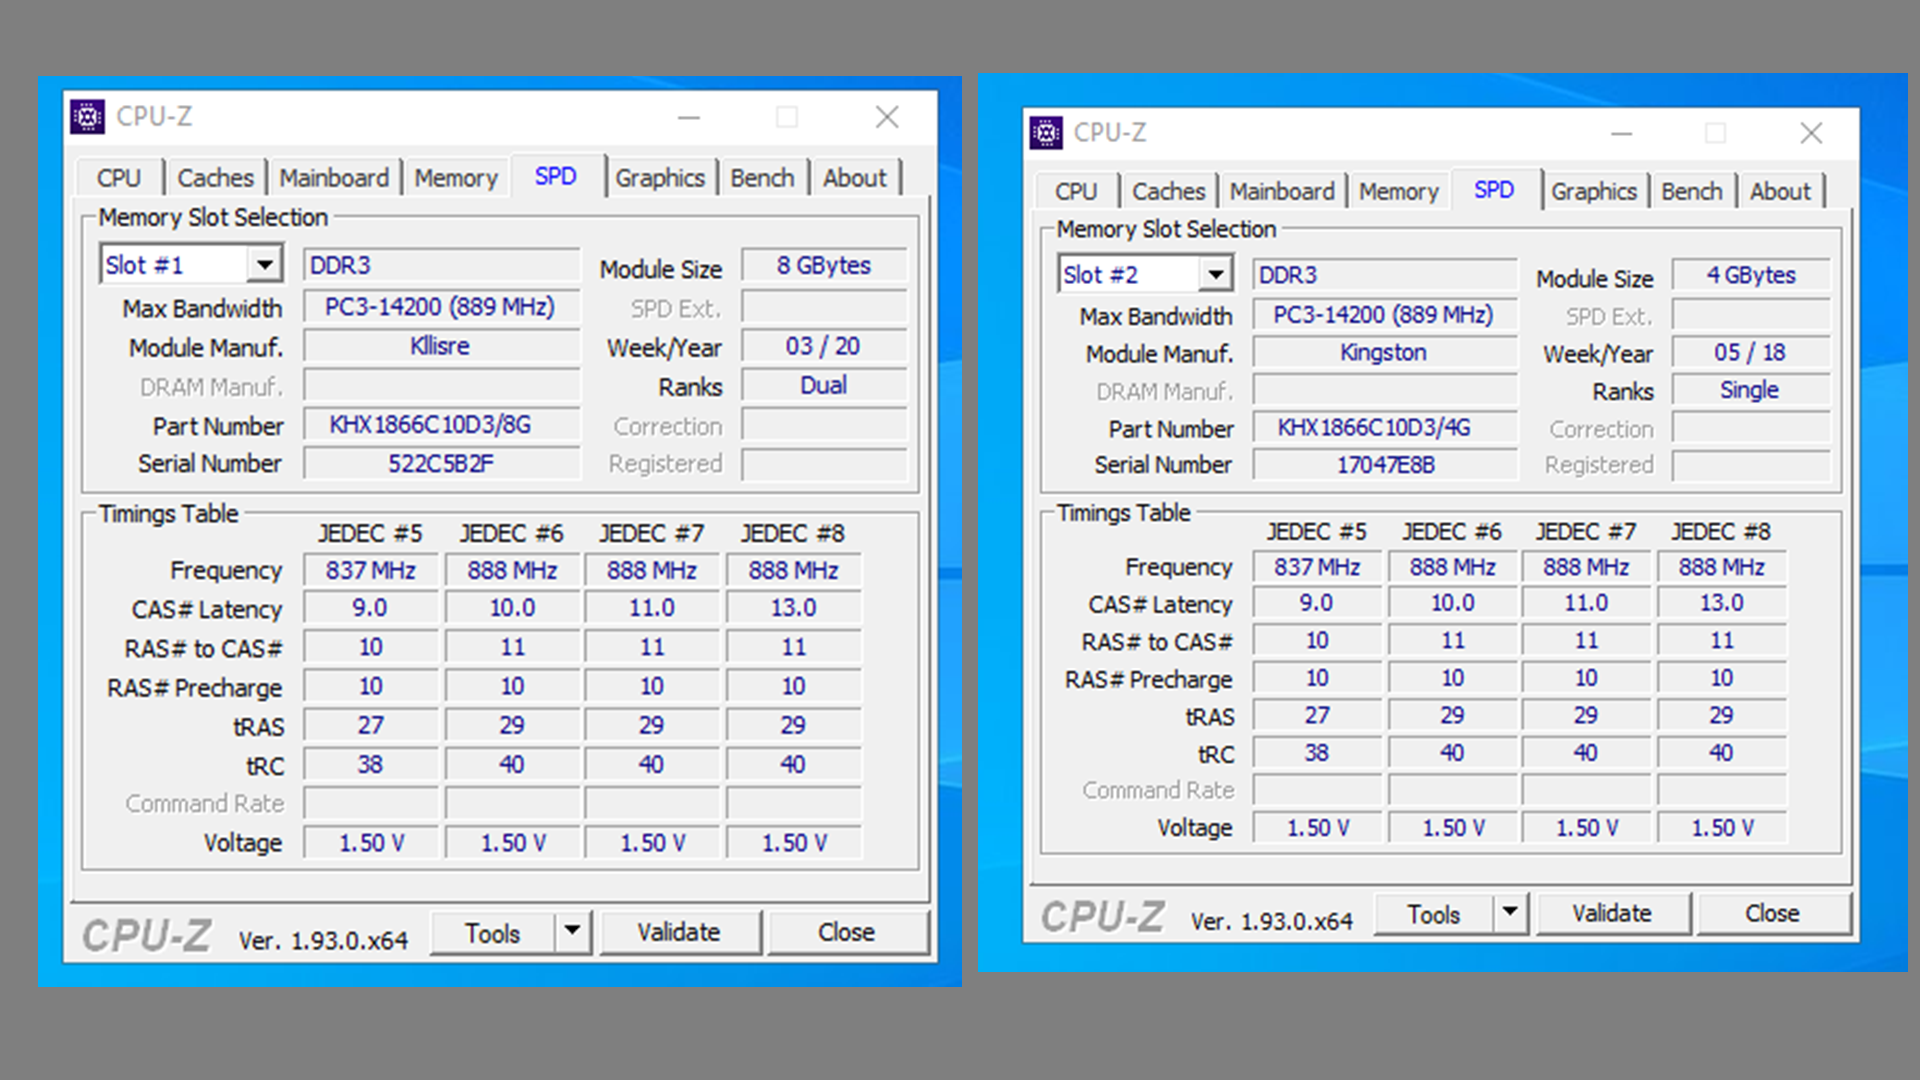The image size is (1920, 1080).
Task: Select Mainboard tab in left window
Action: coord(334,178)
